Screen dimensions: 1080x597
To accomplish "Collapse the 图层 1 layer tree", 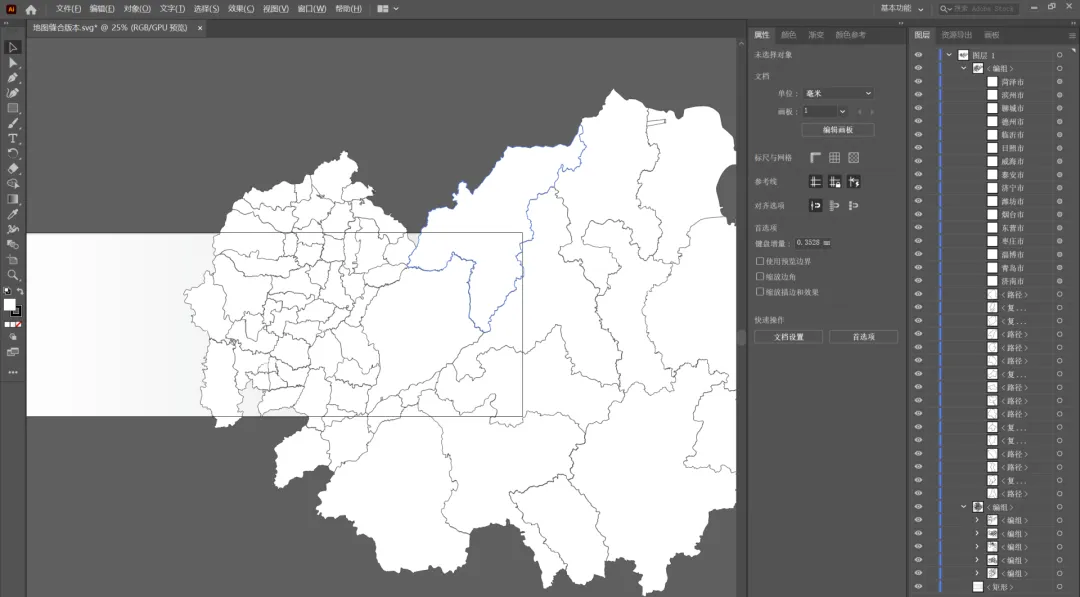I will (x=949, y=55).
